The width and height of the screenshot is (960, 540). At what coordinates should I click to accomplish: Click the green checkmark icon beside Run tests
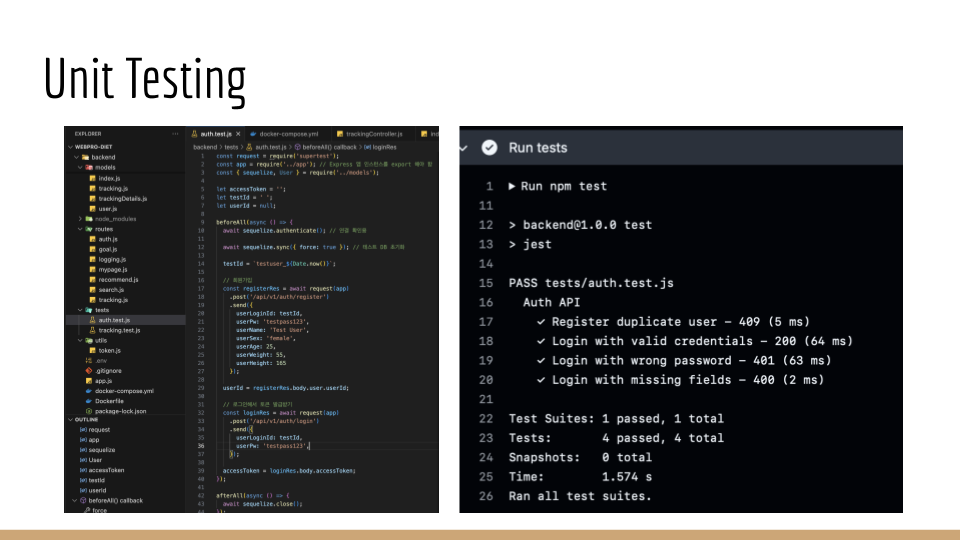489,147
